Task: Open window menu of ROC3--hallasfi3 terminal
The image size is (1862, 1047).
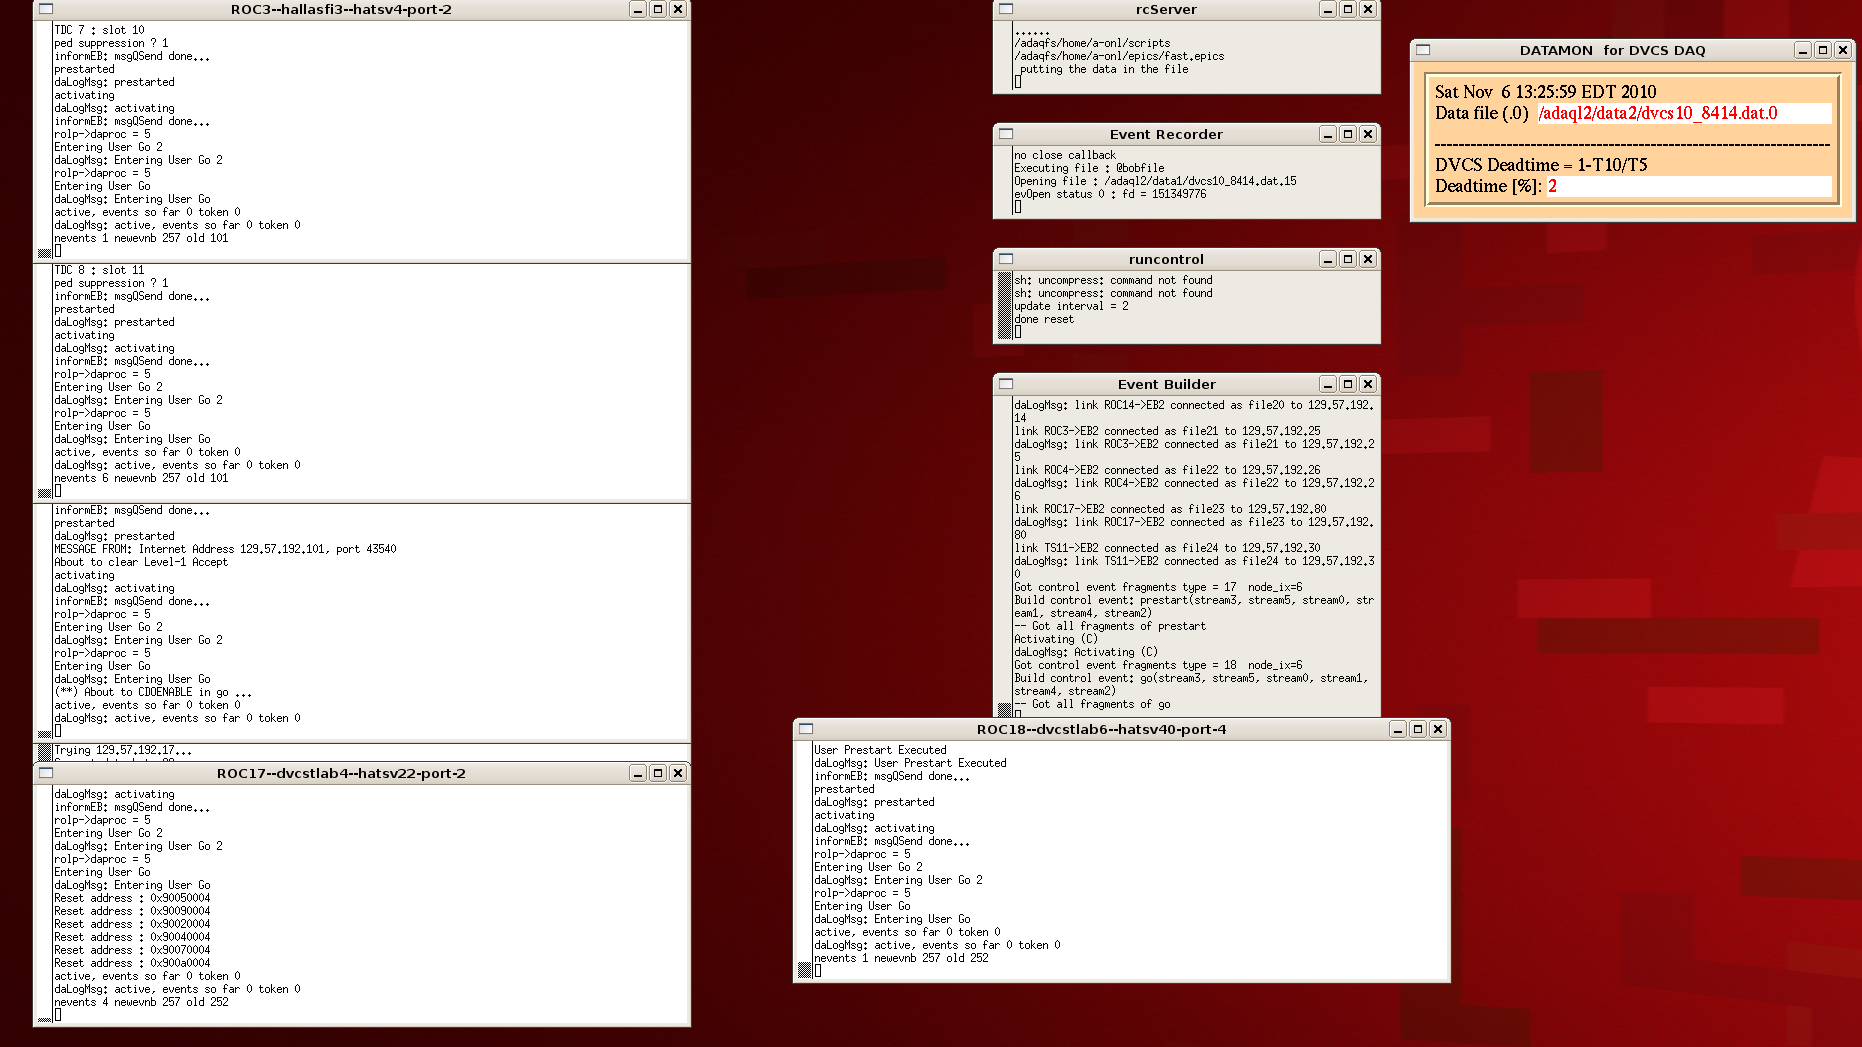Action: [x=46, y=9]
